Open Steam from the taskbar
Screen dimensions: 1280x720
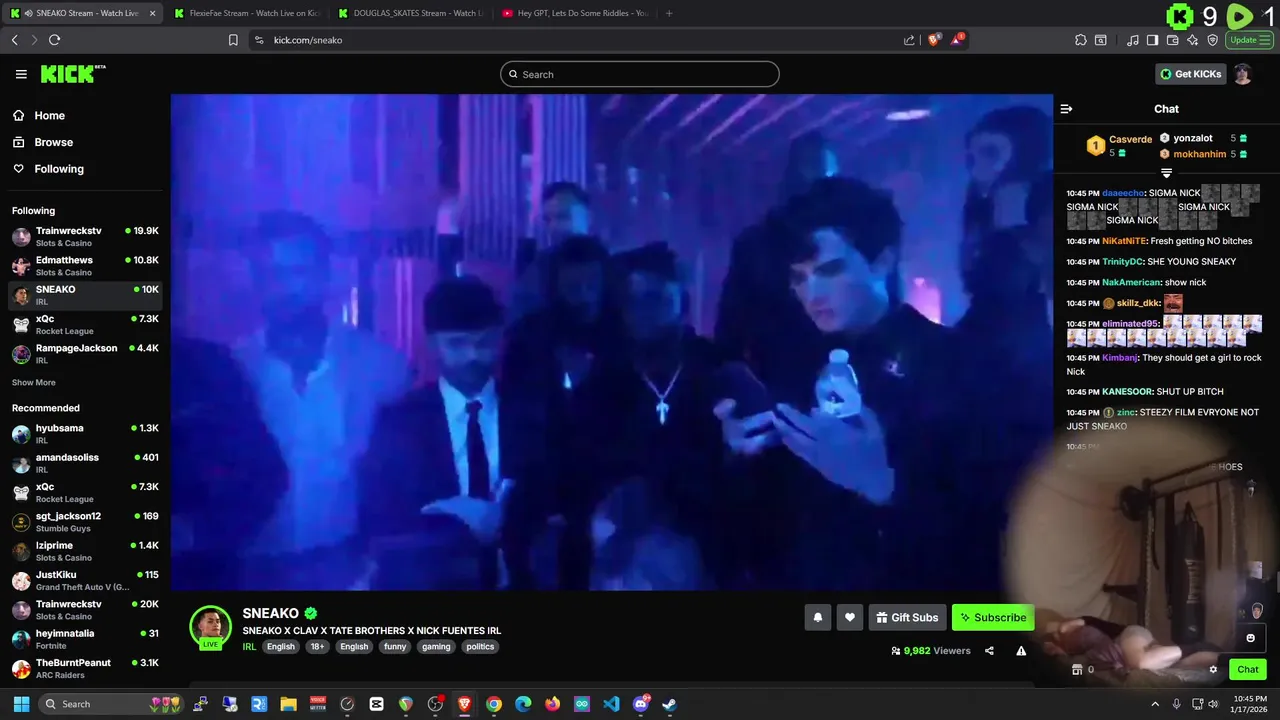pyautogui.click(x=670, y=704)
